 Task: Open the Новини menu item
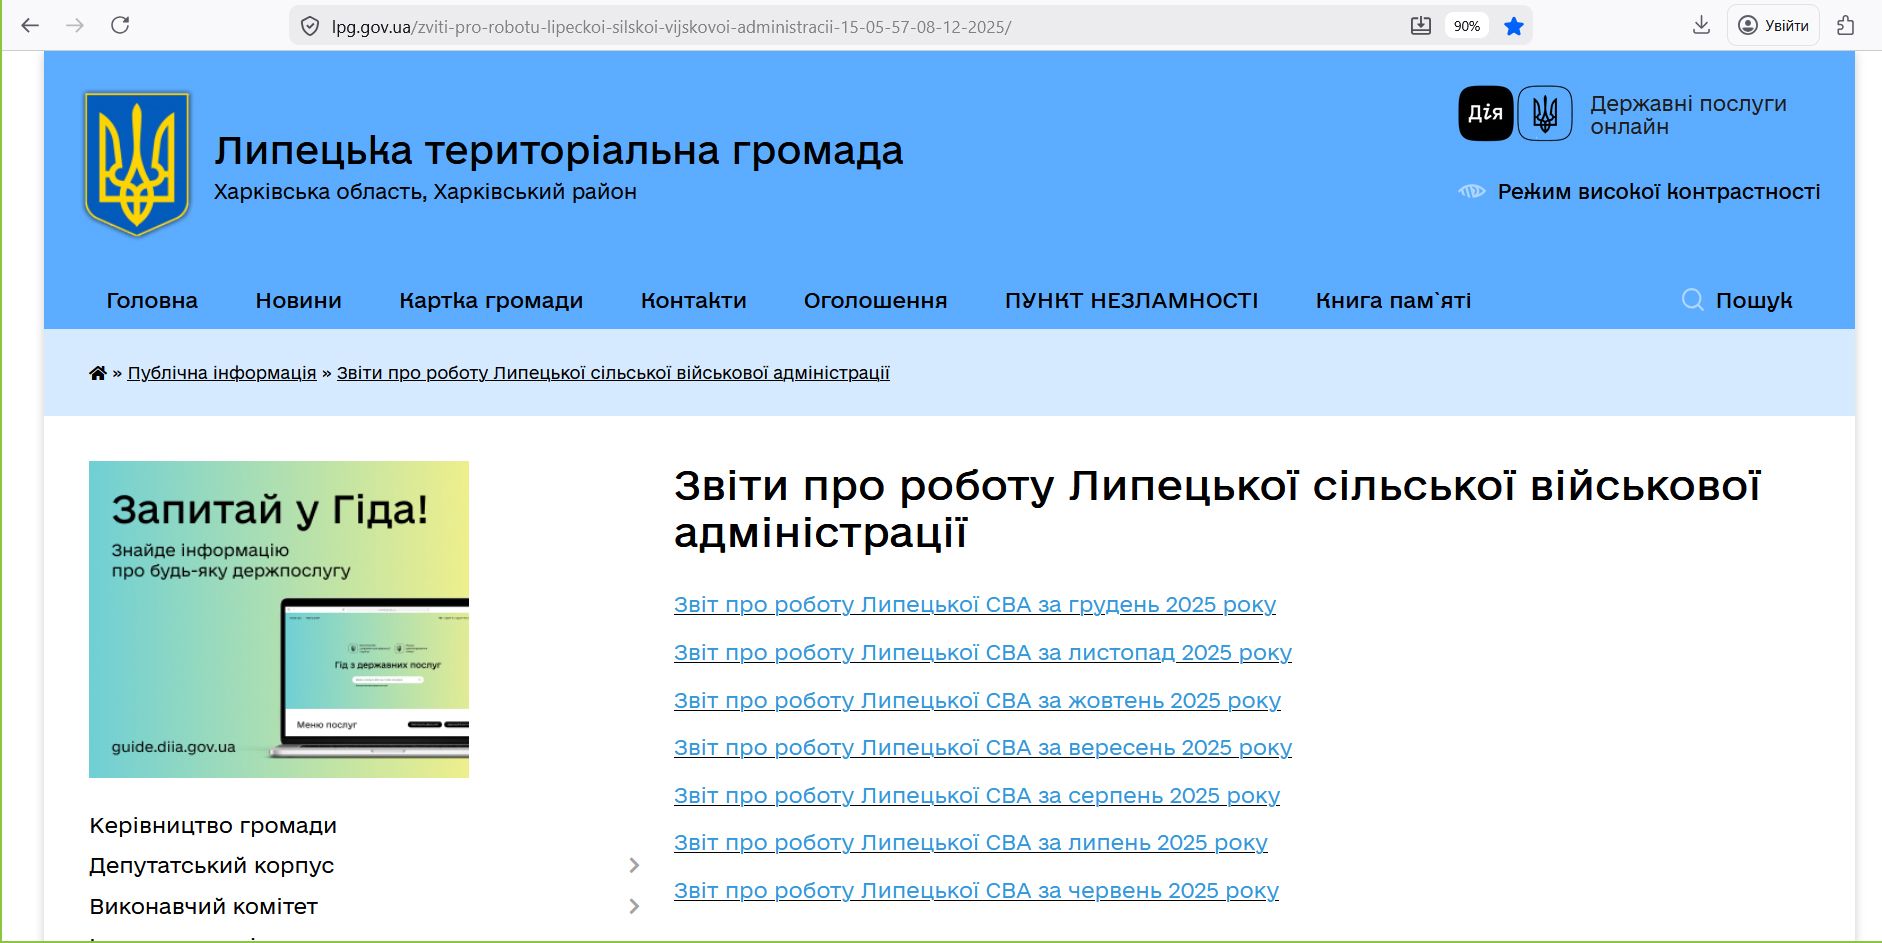(x=298, y=300)
